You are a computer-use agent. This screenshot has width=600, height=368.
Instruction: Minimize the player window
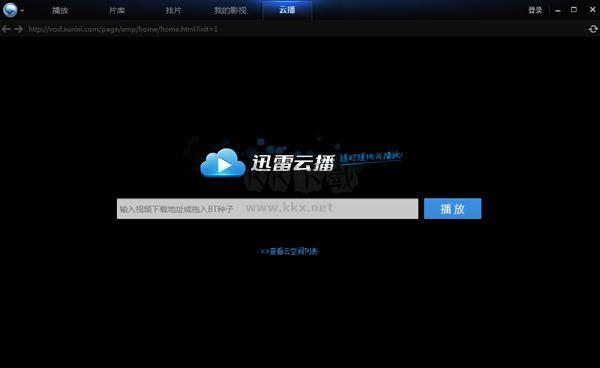558,10
